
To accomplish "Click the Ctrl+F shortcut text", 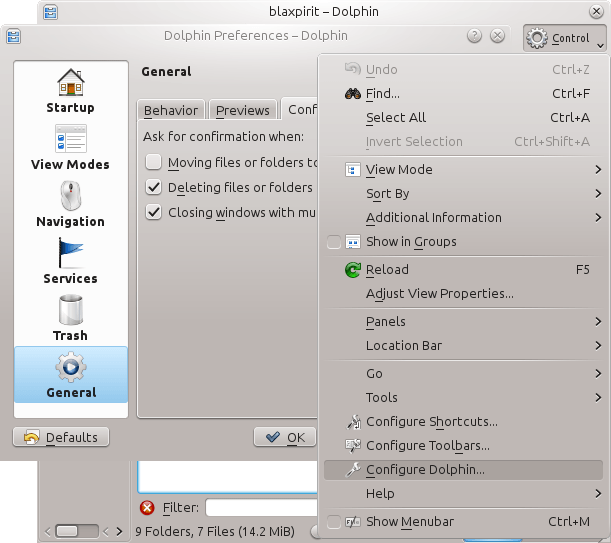I will (571, 94).
